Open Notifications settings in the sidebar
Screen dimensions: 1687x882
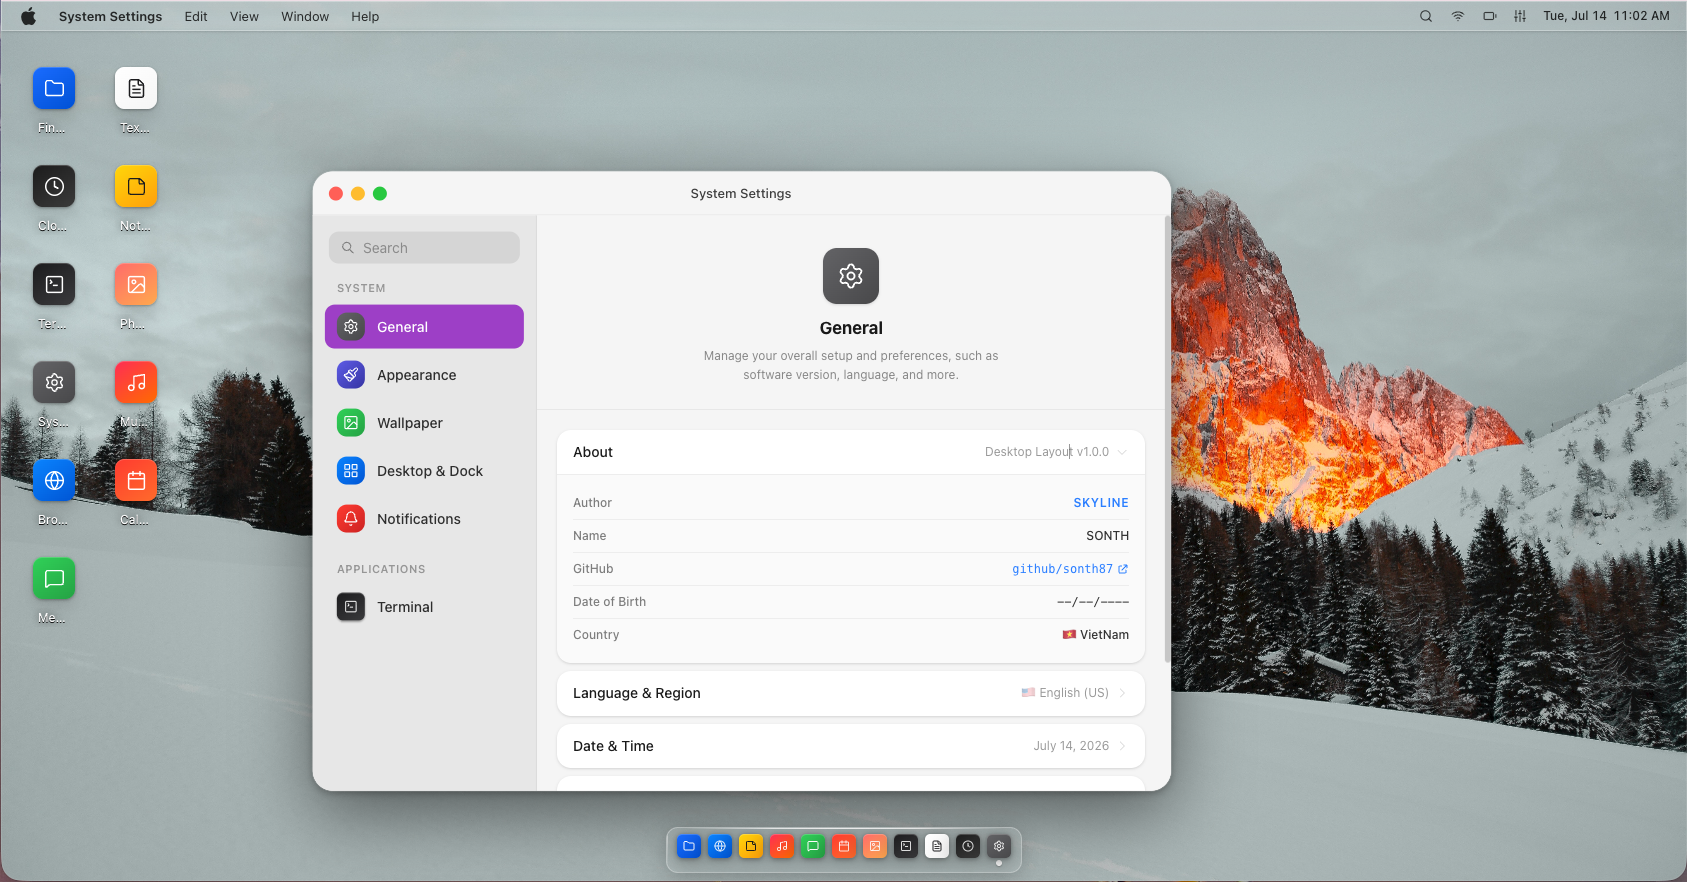pyautogui.click(x=424, y=519)
